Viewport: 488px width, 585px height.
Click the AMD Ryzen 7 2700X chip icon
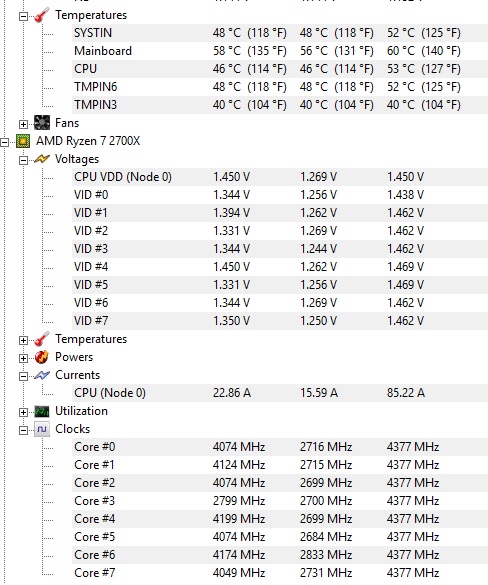click(23, 141)
